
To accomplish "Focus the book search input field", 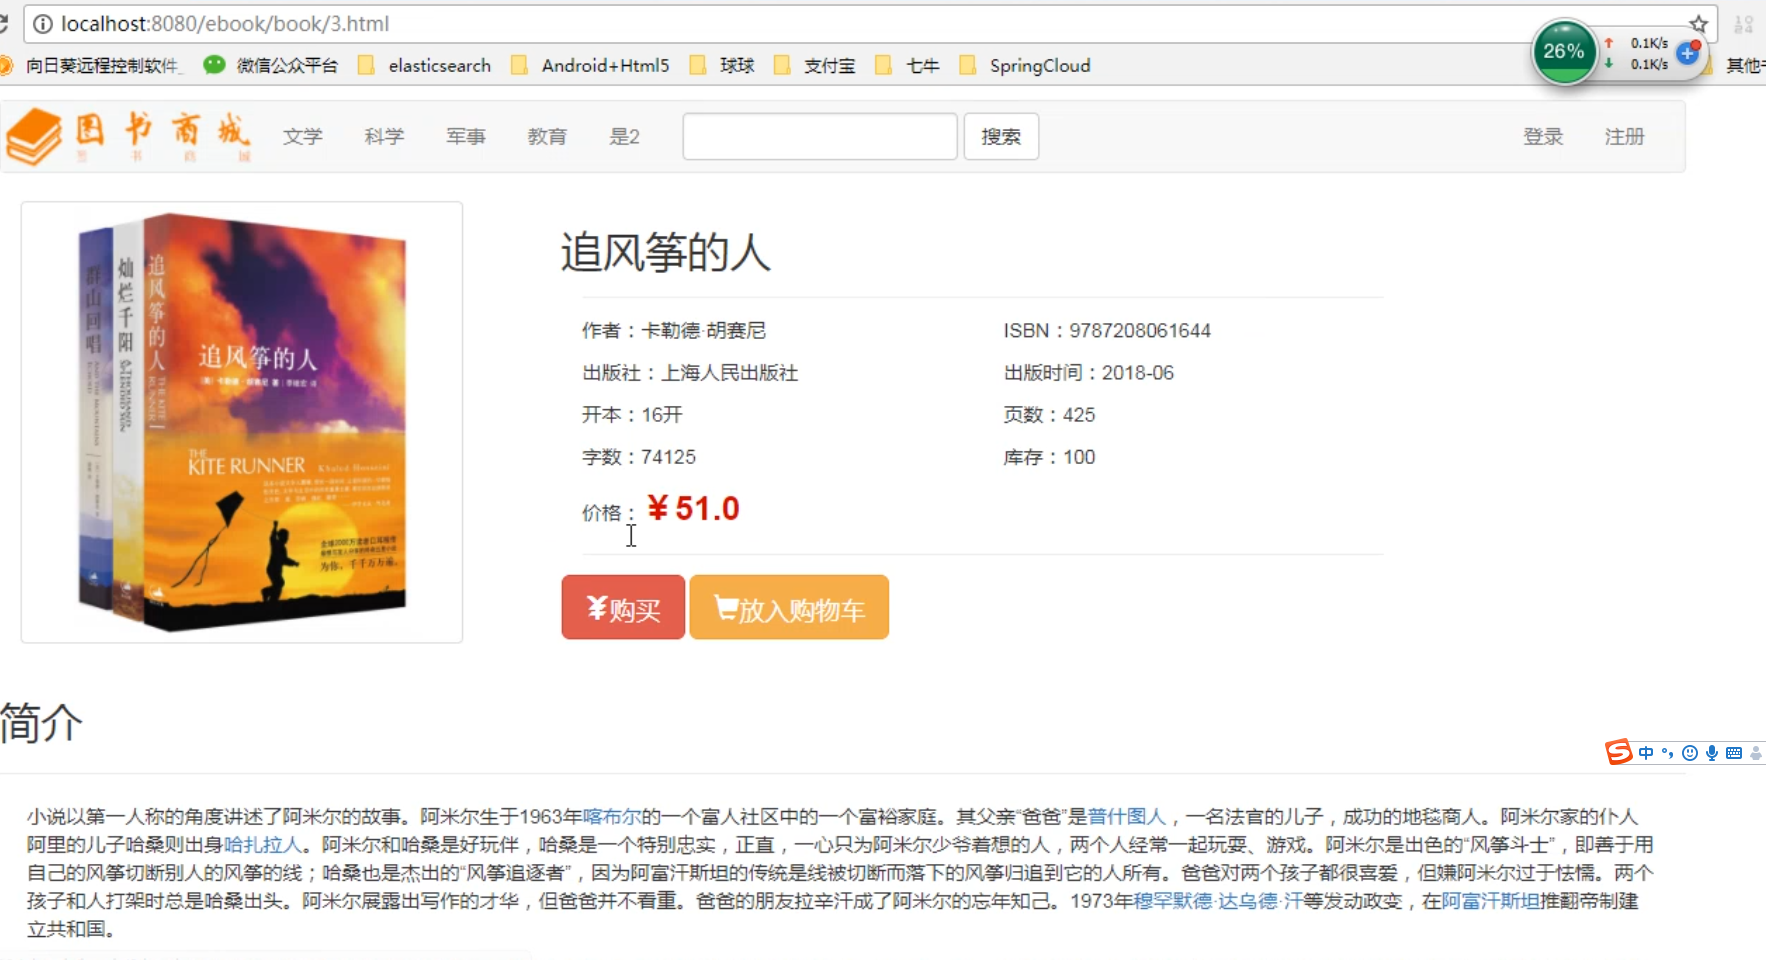I will point(820,137).
